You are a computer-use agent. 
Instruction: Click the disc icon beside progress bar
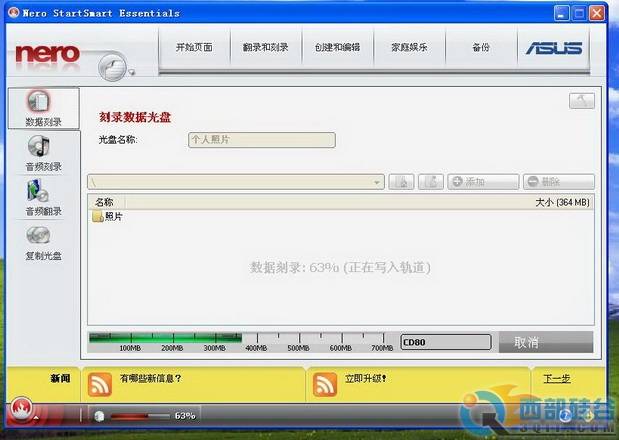click(99, 416)
